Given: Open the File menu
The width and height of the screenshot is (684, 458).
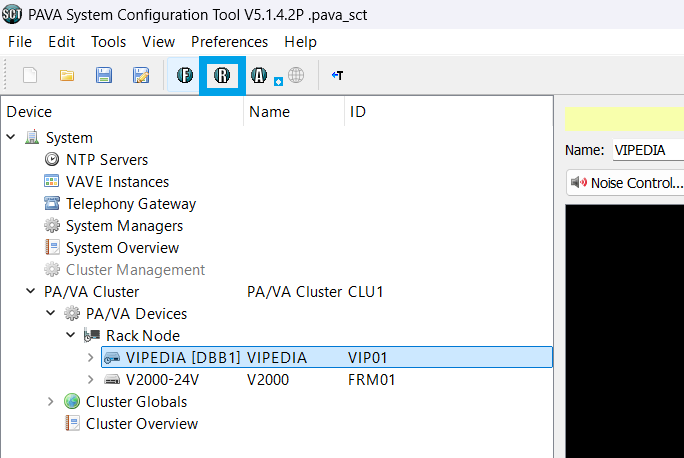Looking at the screenshot, I should [x=20, y=42].
